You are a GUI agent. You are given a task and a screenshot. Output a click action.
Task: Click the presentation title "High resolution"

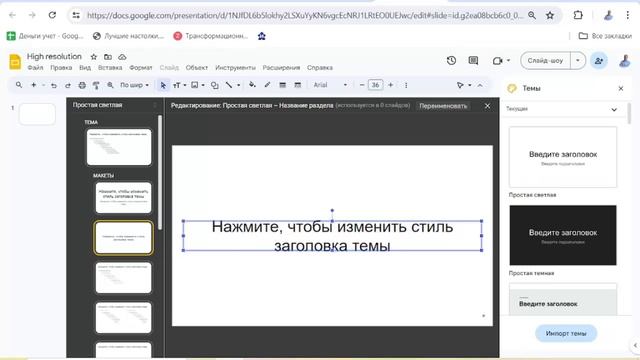click(54, 56)
